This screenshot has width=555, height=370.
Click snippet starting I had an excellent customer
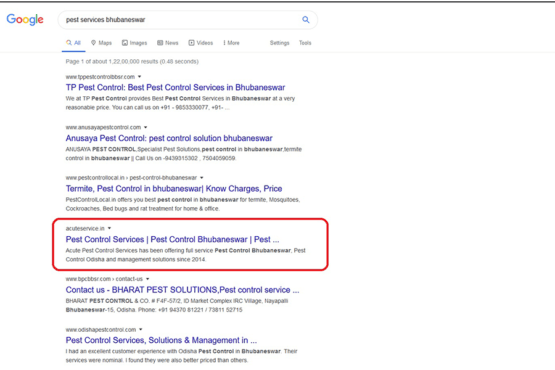(182, 356)
